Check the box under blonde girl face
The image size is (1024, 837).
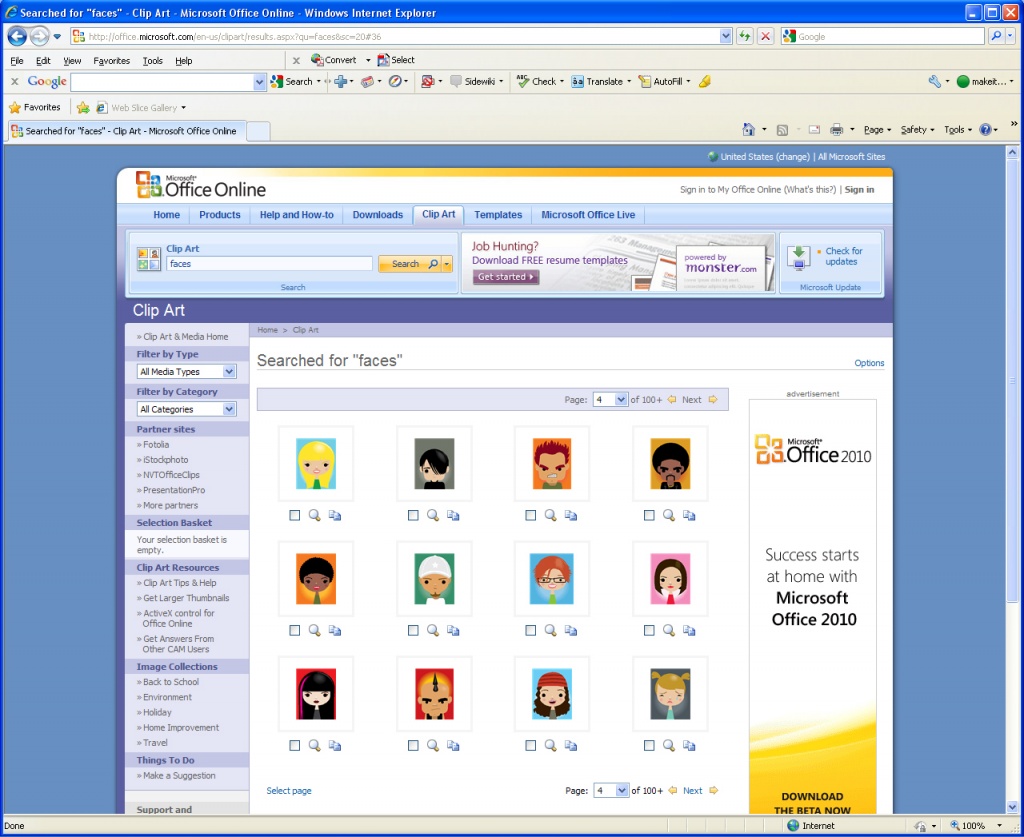tap(295, 515)
